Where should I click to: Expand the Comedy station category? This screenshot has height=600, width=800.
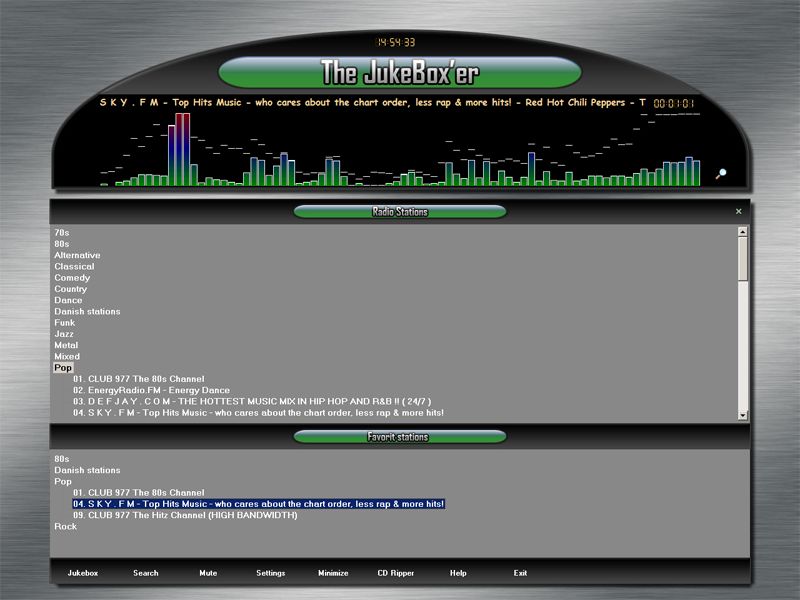coord(72,278)
